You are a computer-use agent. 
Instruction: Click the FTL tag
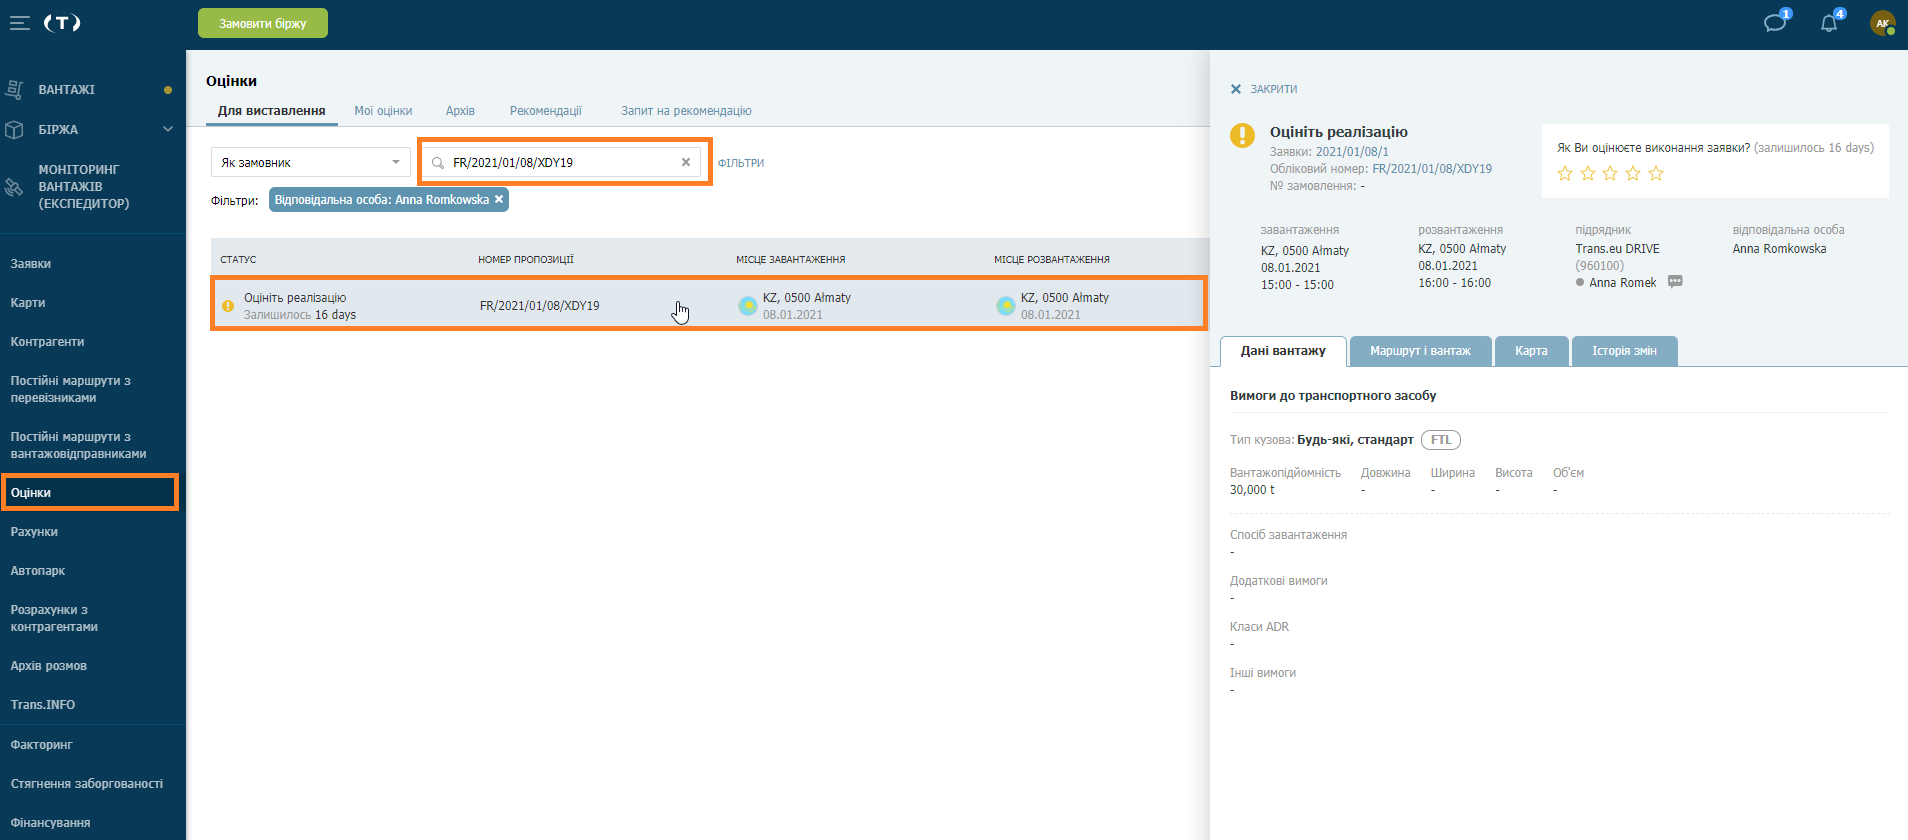(x=1441, y=440)
